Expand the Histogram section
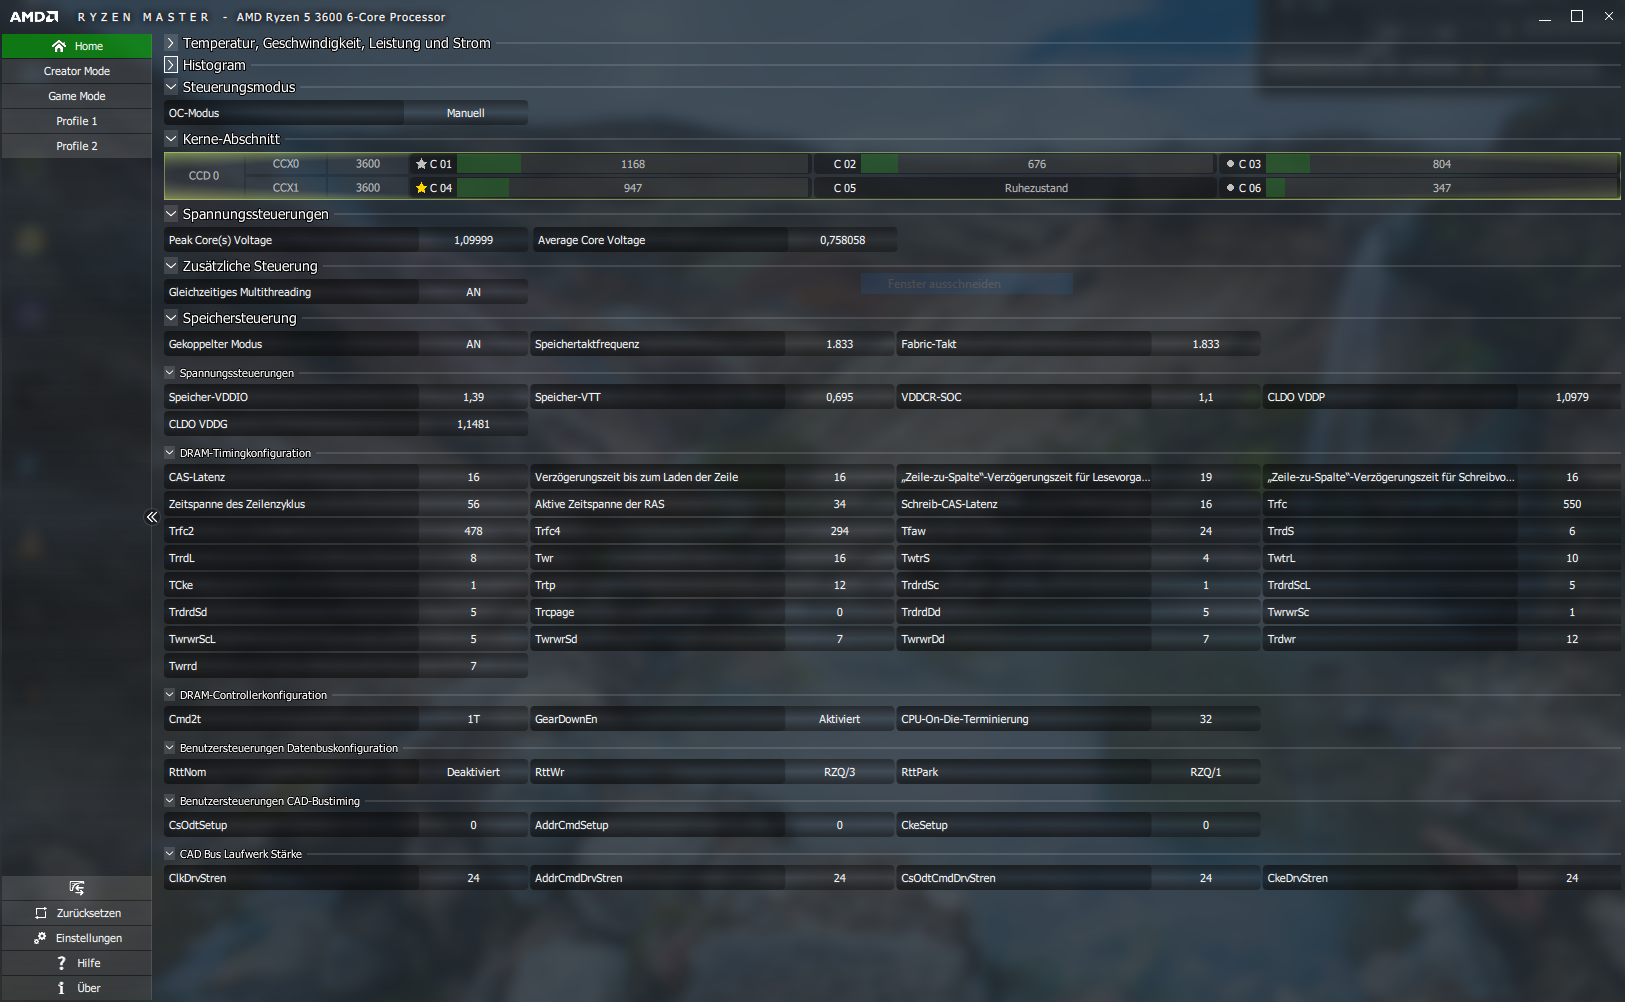This screenshot has height=1002, width=1625. [x=171, y=65]
